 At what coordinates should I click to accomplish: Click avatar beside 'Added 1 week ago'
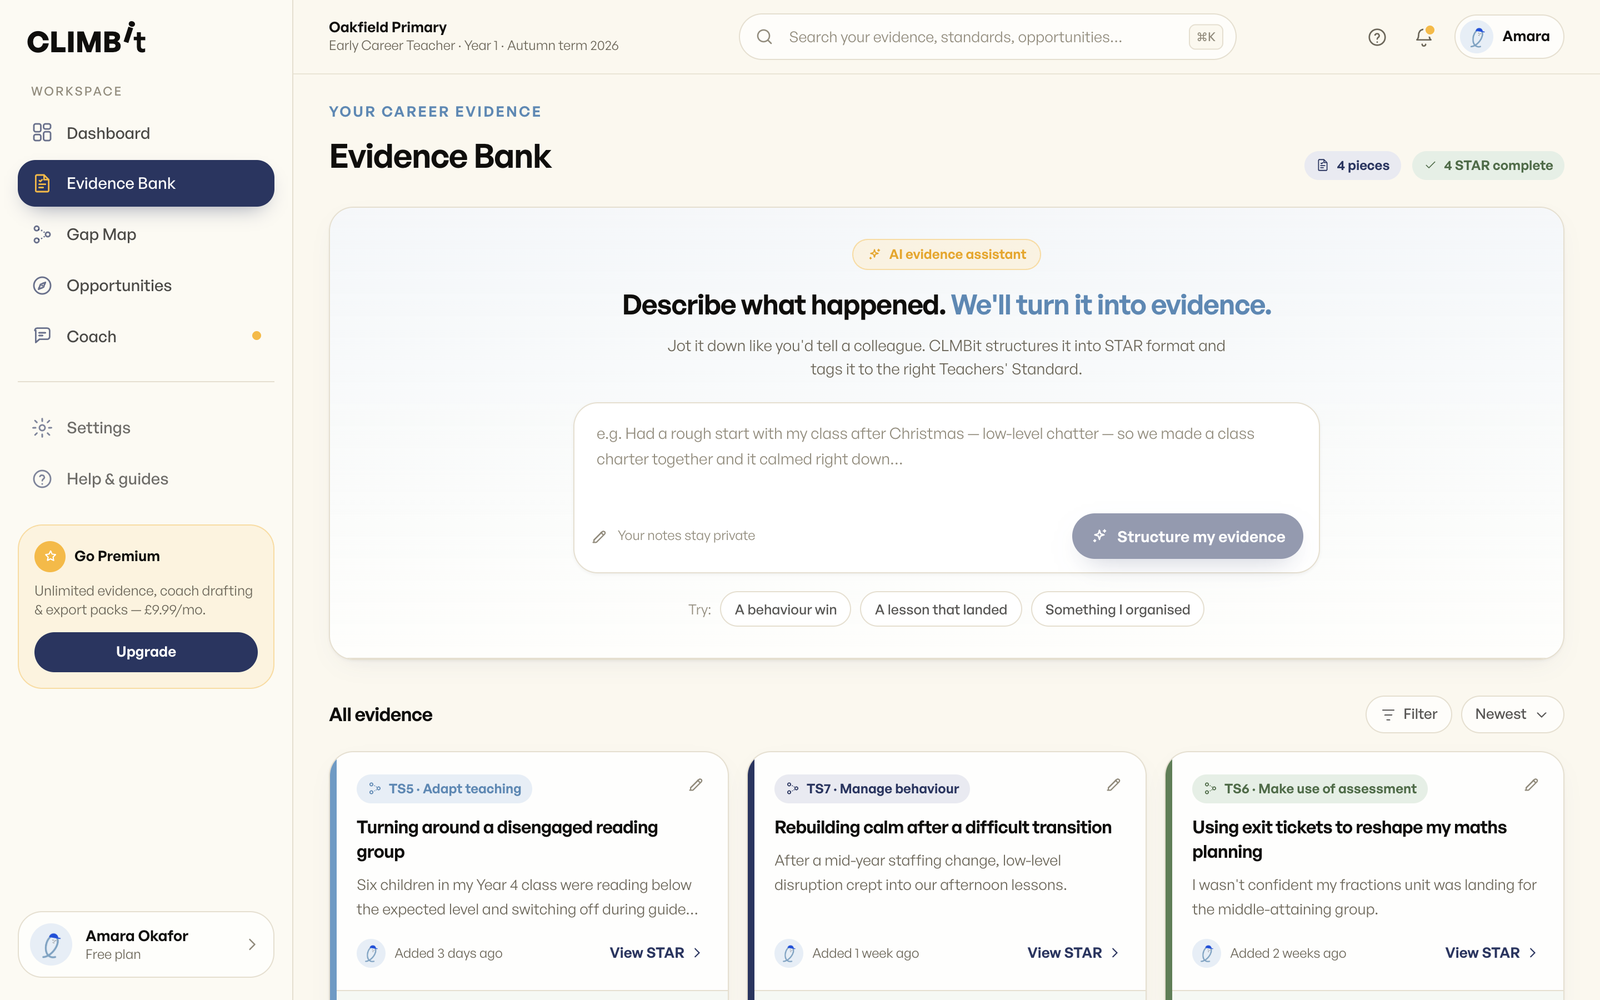789,953
